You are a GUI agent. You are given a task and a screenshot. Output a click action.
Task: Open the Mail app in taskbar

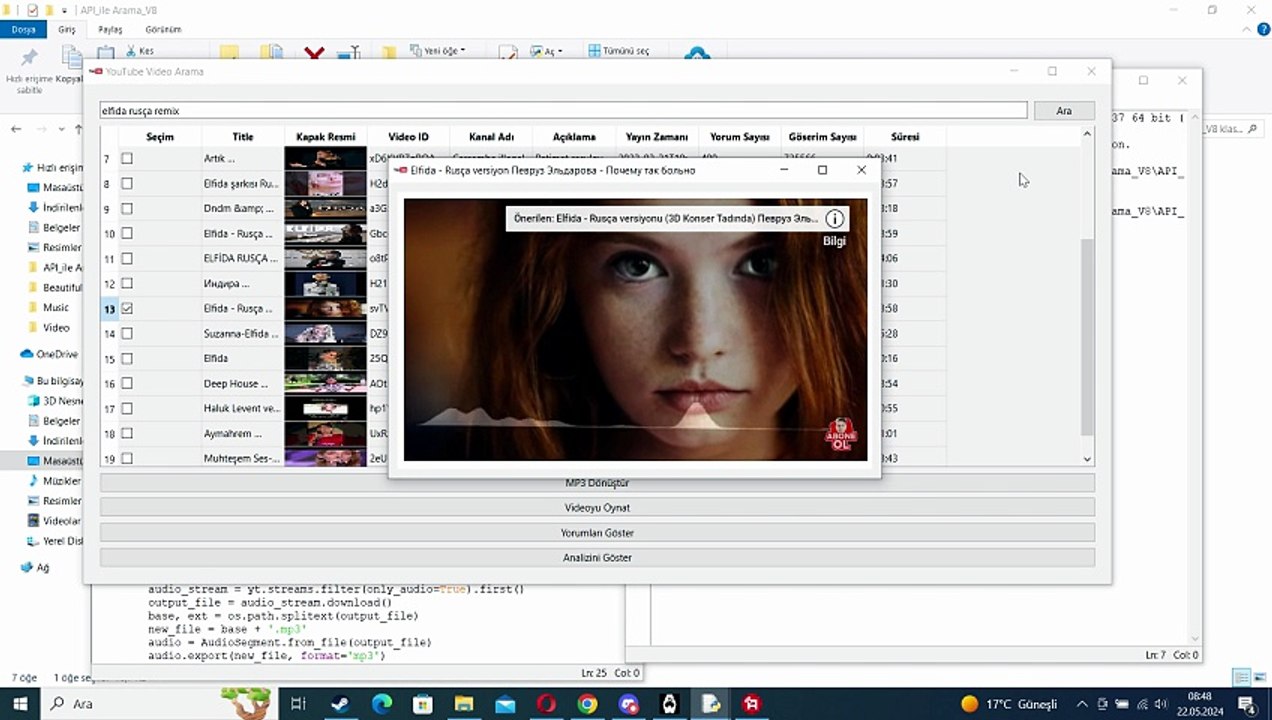[505, 704]
